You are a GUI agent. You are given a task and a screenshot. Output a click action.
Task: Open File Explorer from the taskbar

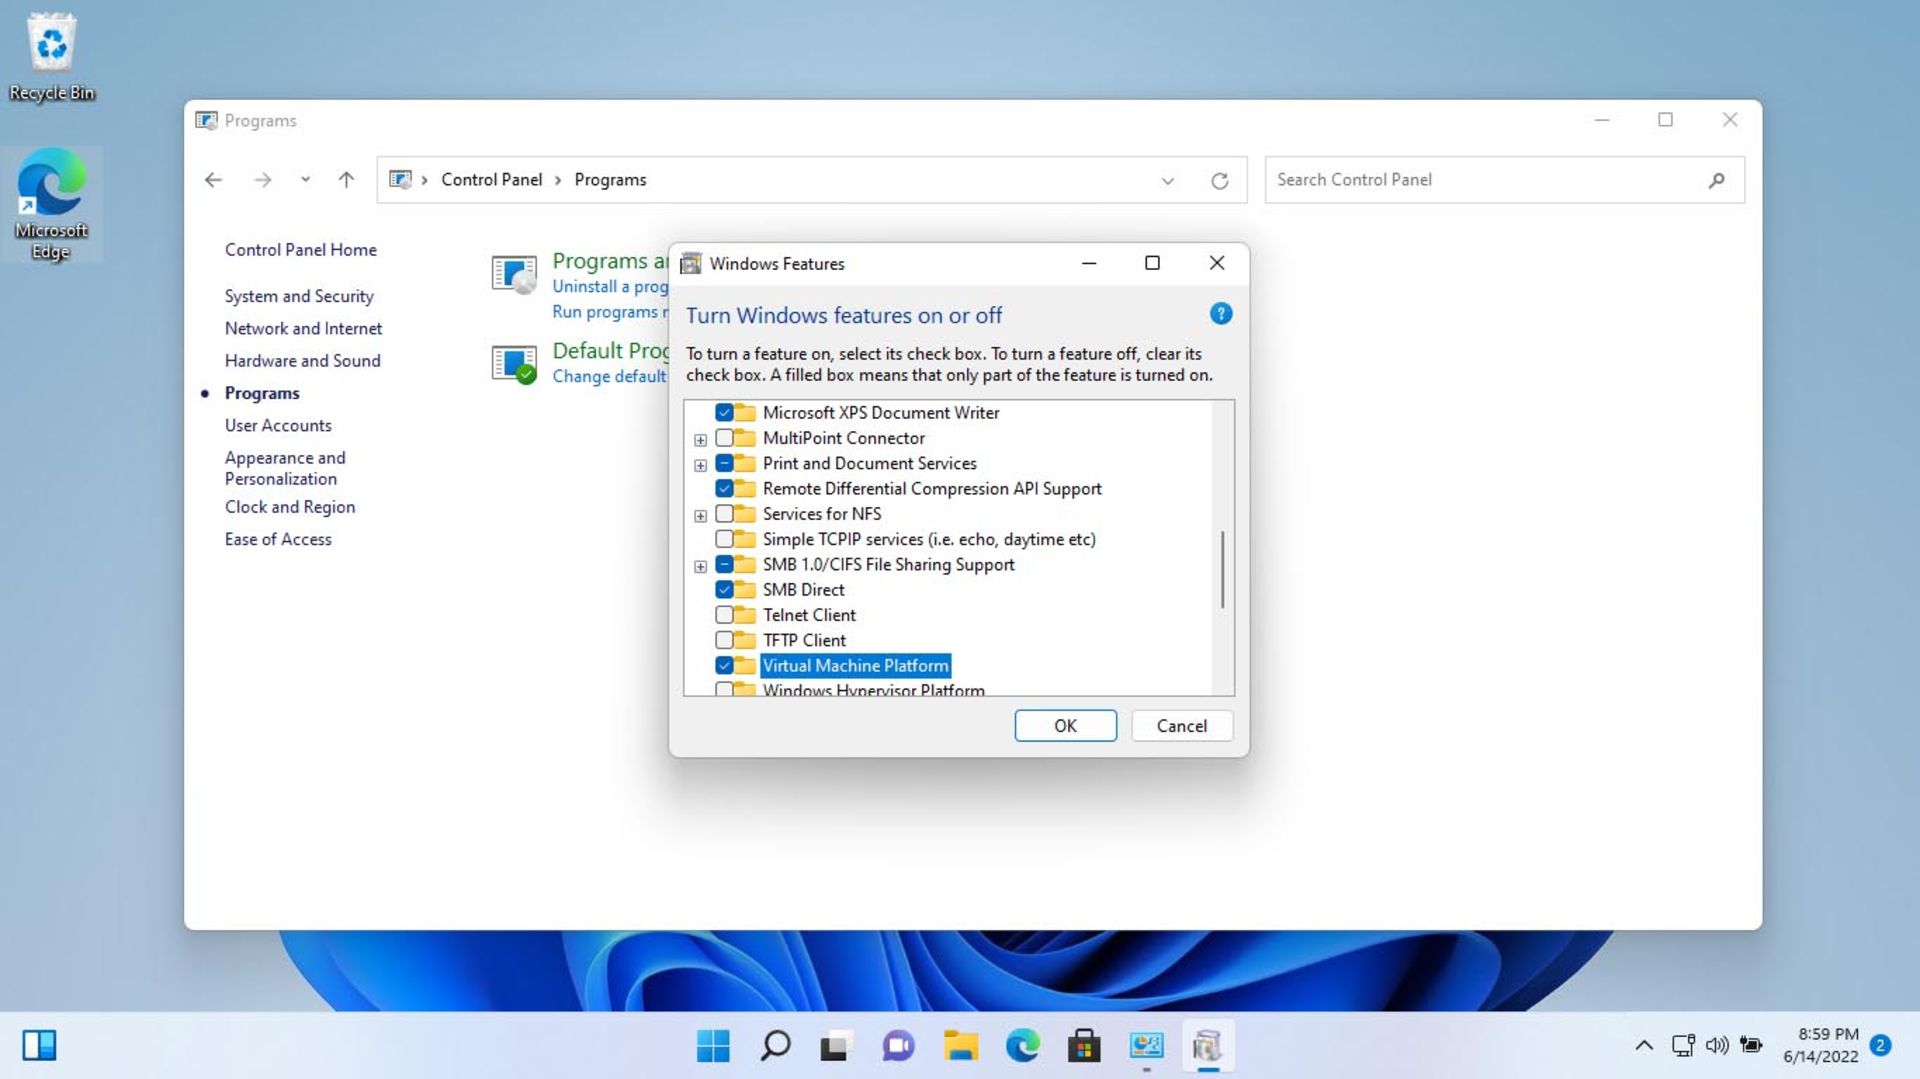[961, 1046]
